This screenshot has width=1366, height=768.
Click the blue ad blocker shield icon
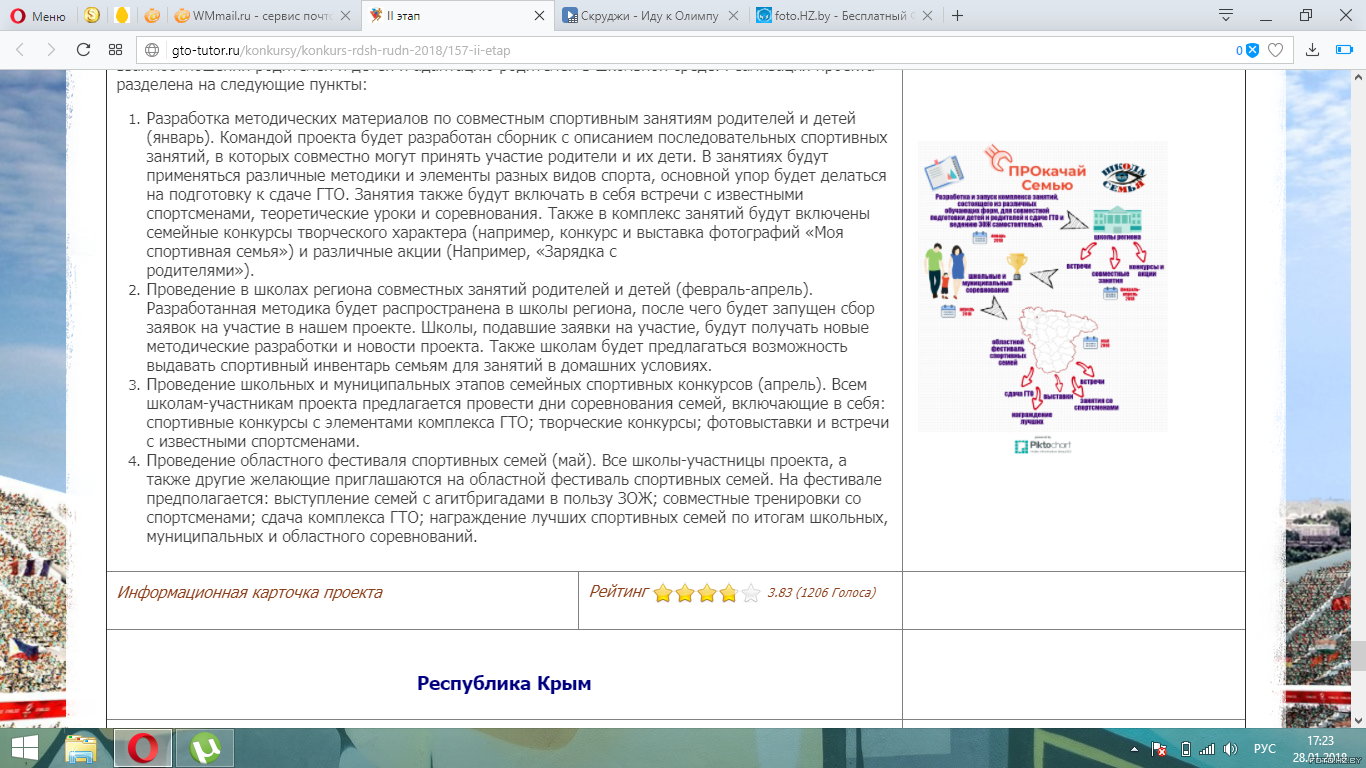click(x=1252, y=50)
